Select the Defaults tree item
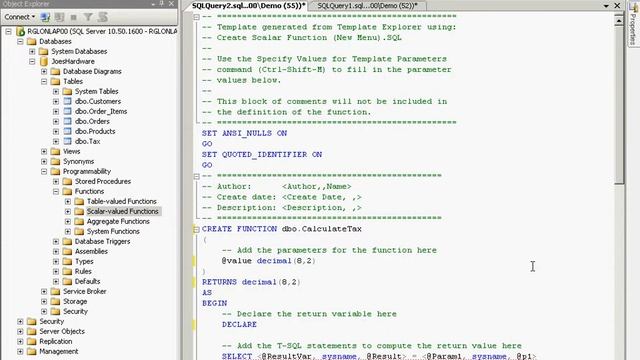This screenshot has height=360, width=640. [x=87, y=281]
